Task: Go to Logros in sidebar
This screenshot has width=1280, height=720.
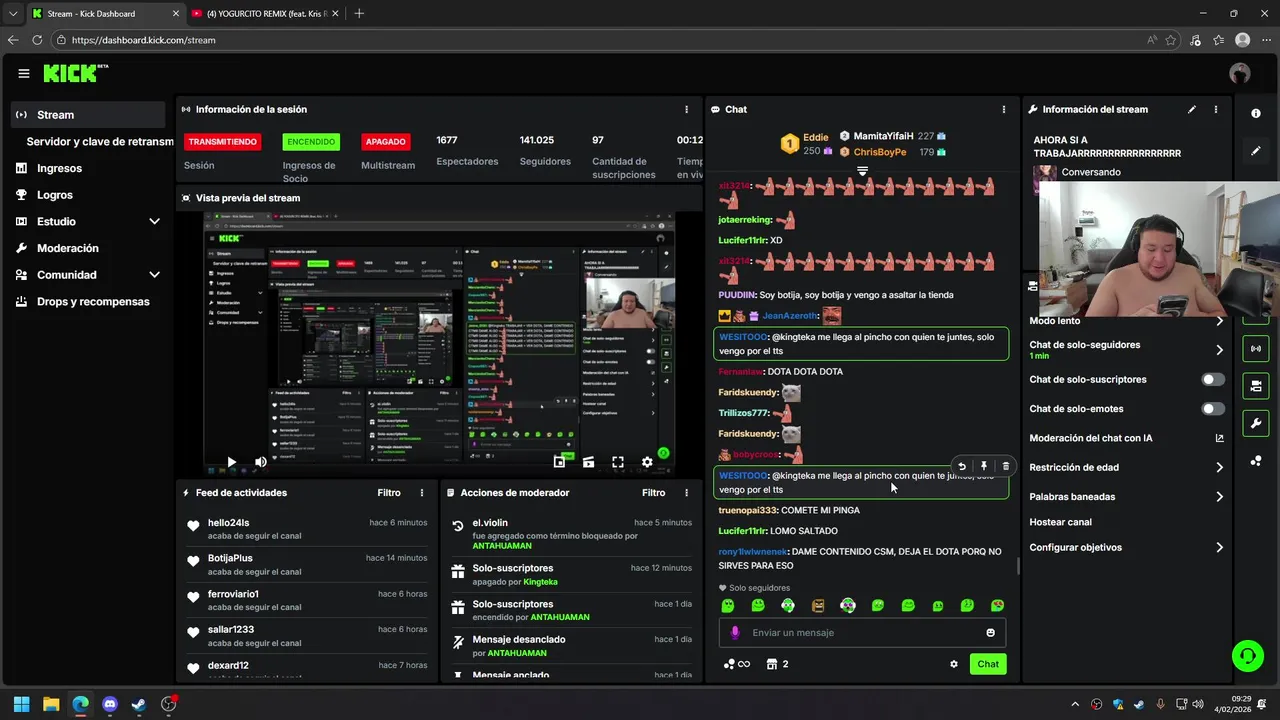Action: click(x=55, y=195)
